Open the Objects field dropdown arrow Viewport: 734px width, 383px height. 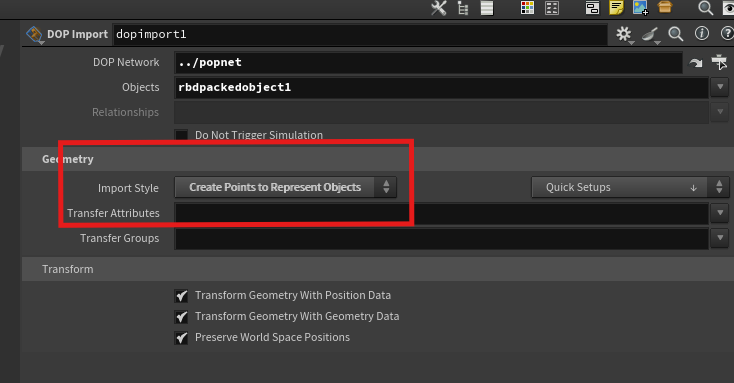click(720, 88)
